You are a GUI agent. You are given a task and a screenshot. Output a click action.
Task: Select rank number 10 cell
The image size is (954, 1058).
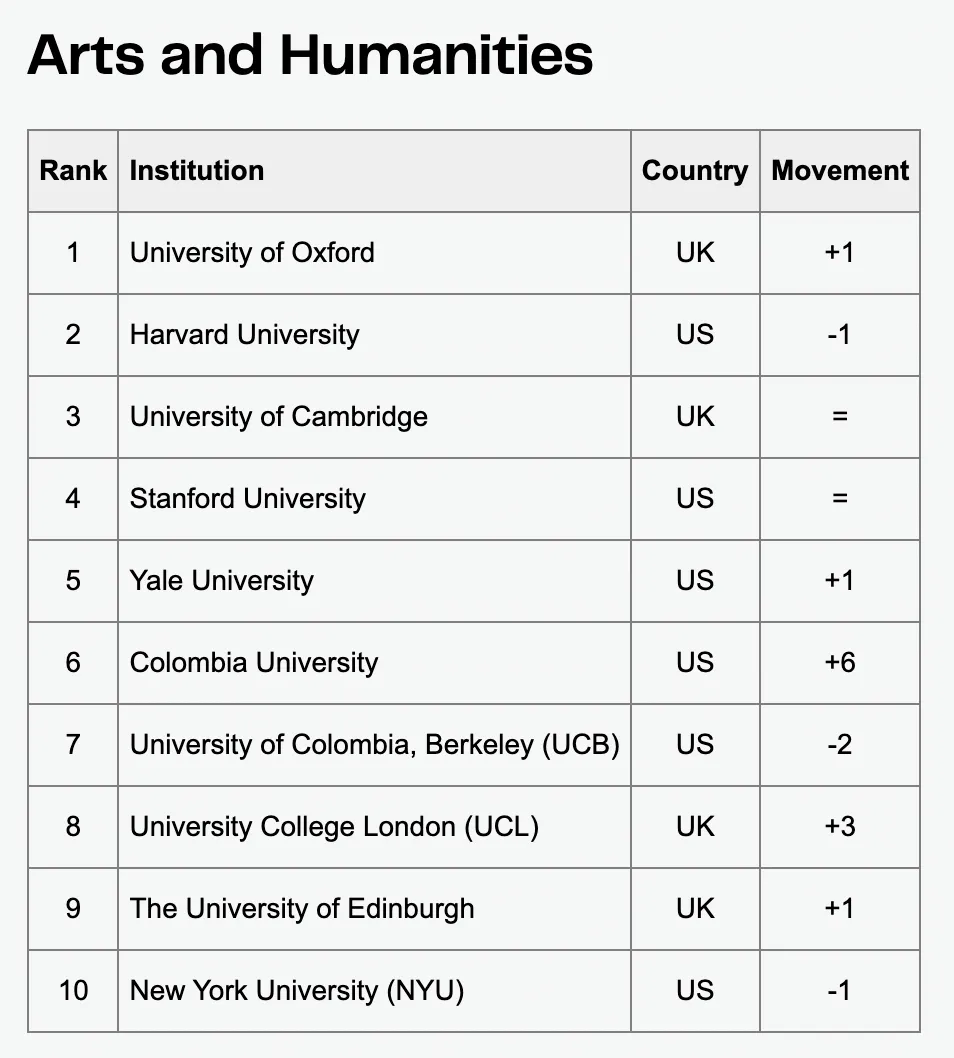[73, 991]
